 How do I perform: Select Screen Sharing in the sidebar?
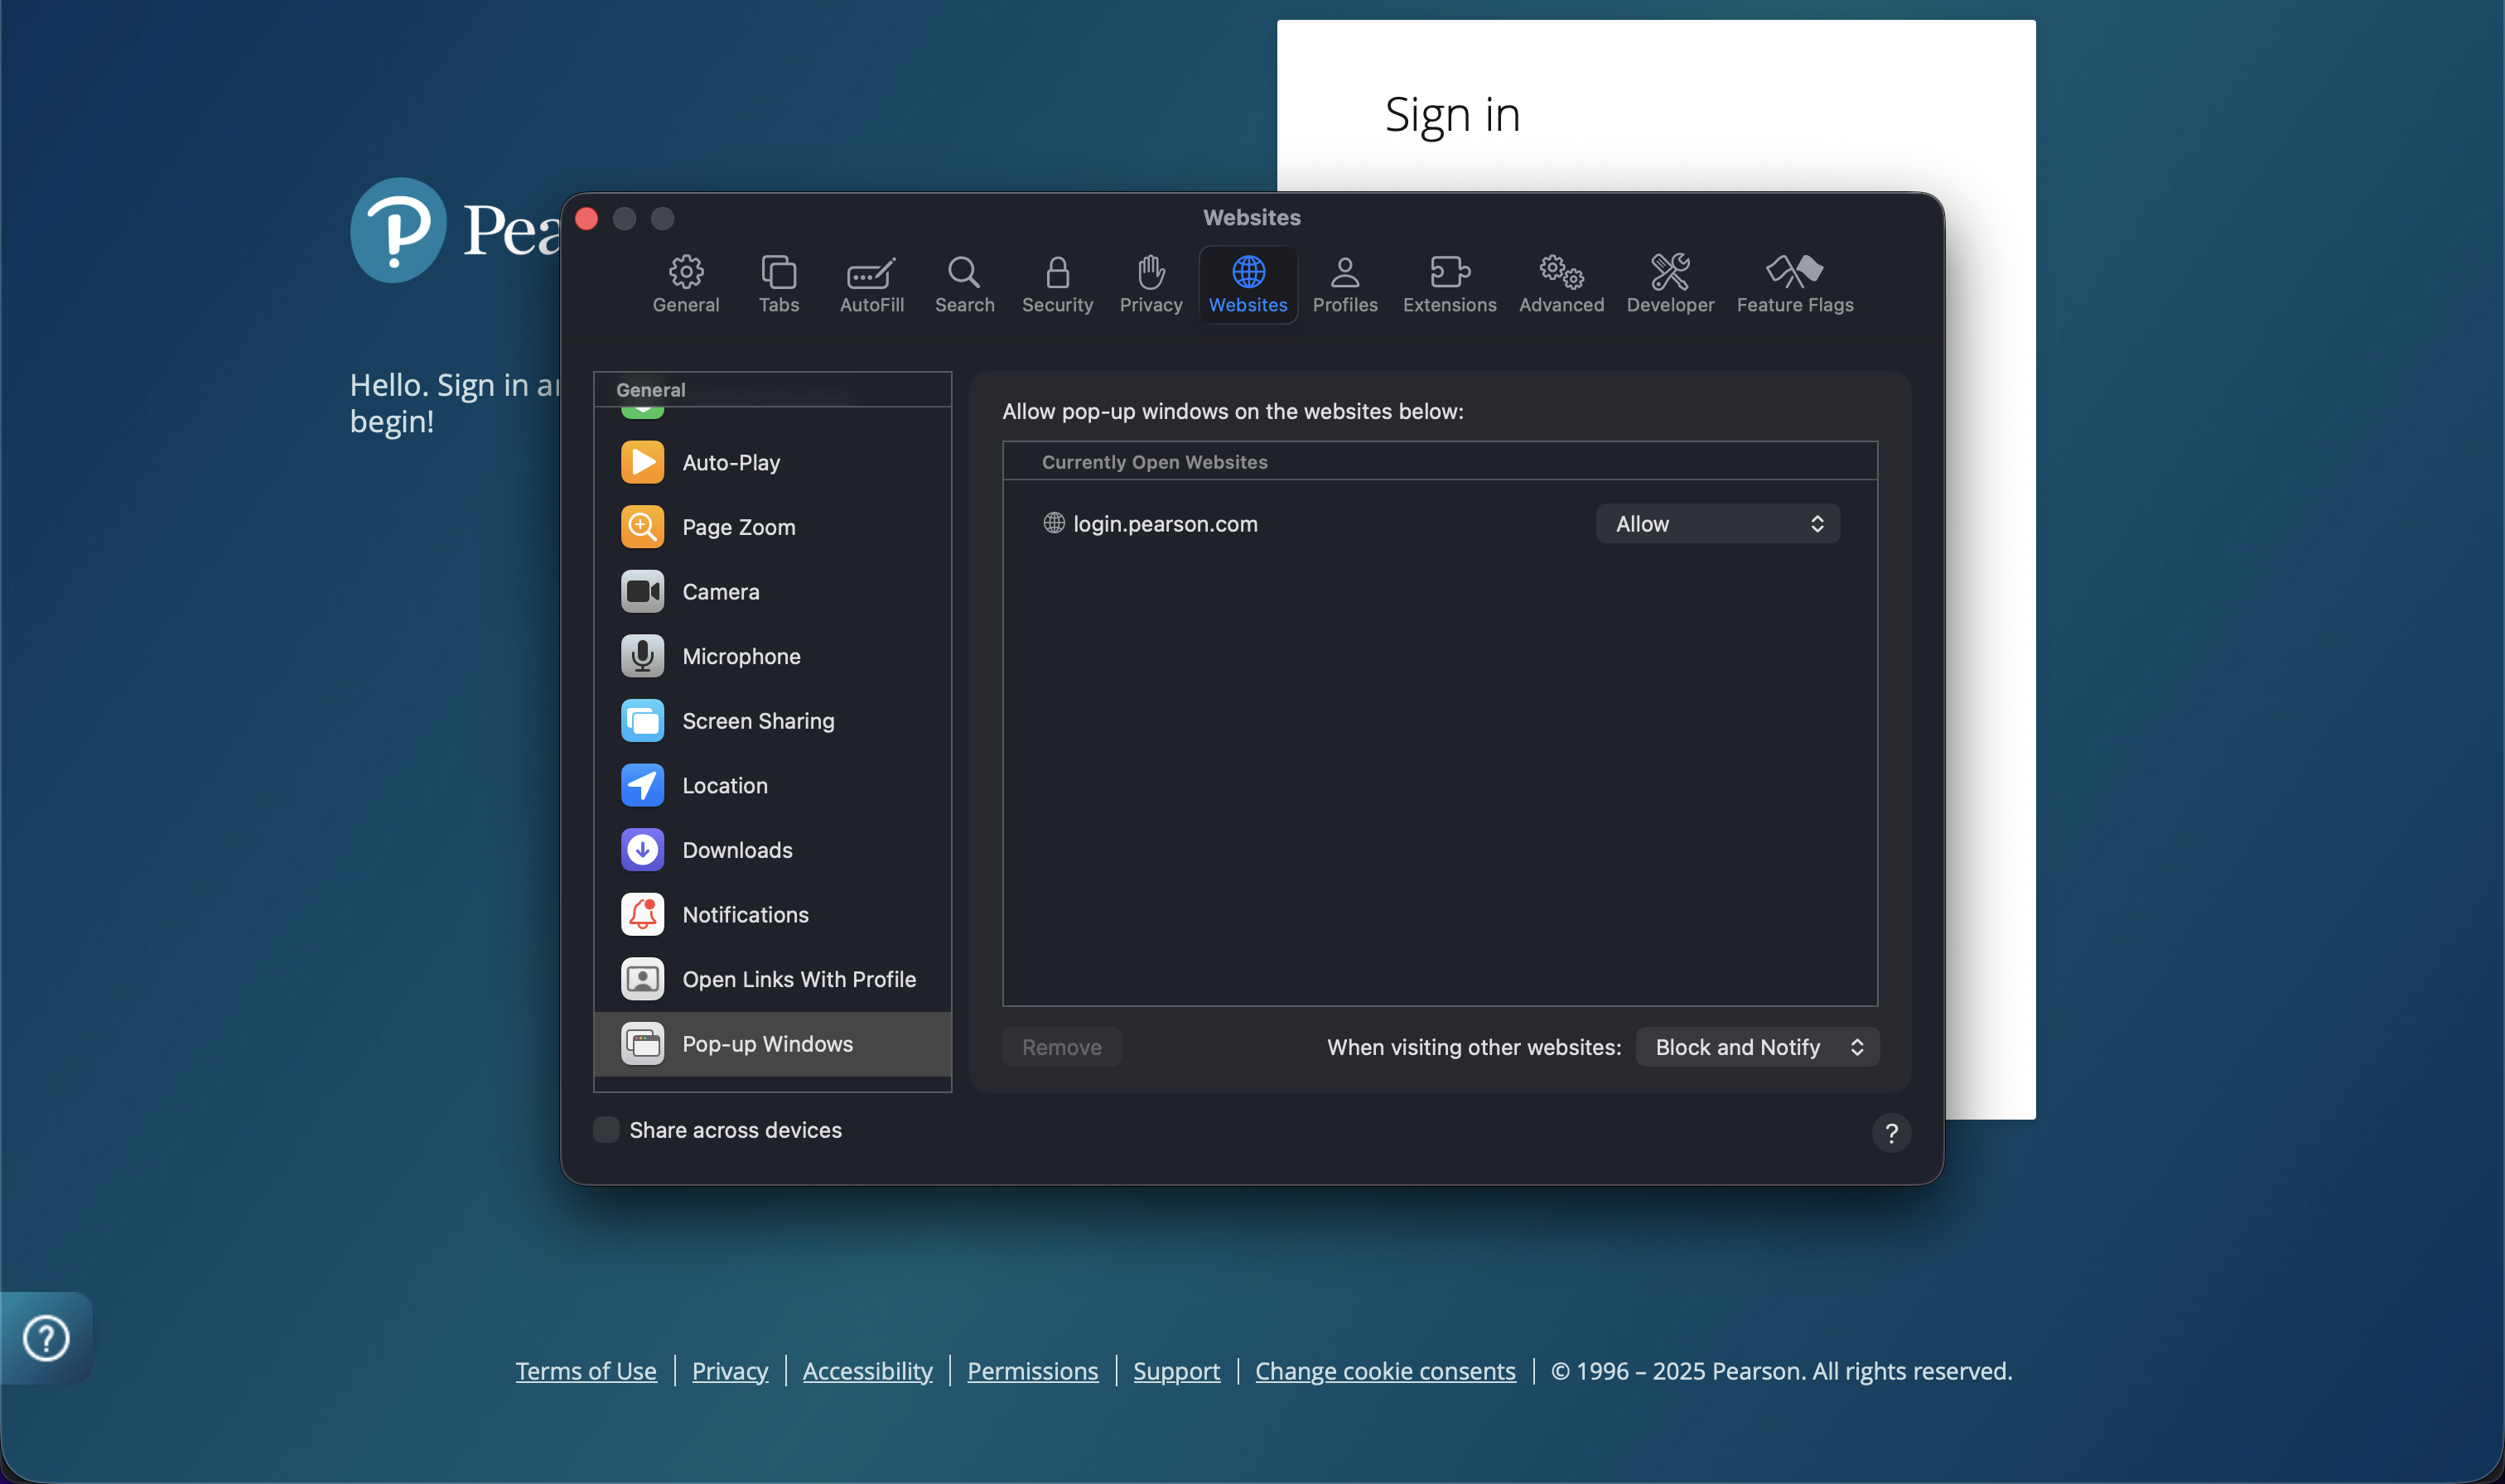coord(757,721)
